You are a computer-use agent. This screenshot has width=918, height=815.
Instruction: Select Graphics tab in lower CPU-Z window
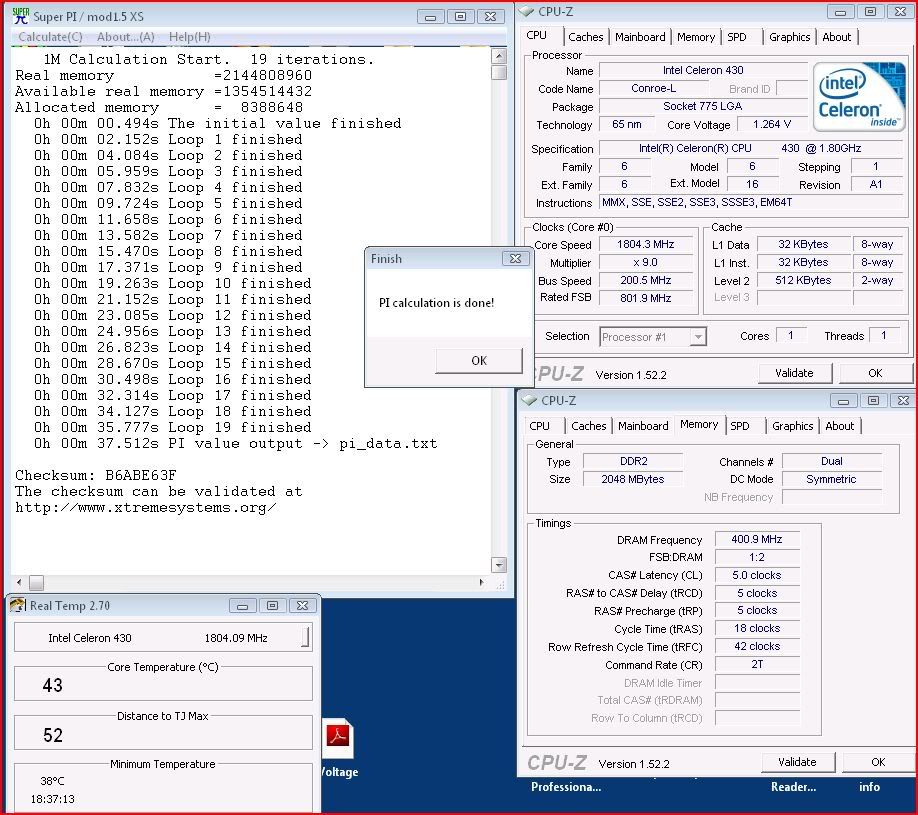[793, 426]
